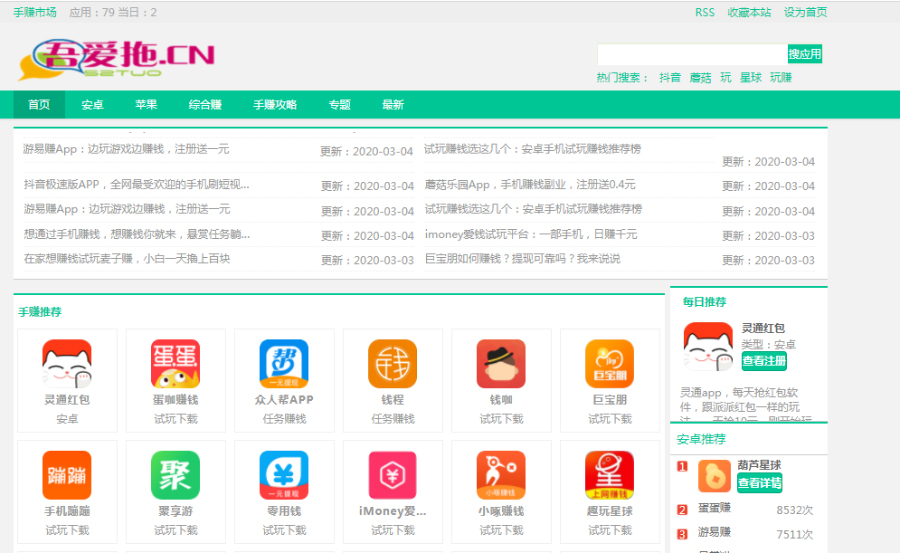This screenshot has width=900, height=553.
Task: Open the 灵通红包 app icon in 手赚推荐
Action: pyautogui.click(x=67, y=363)
